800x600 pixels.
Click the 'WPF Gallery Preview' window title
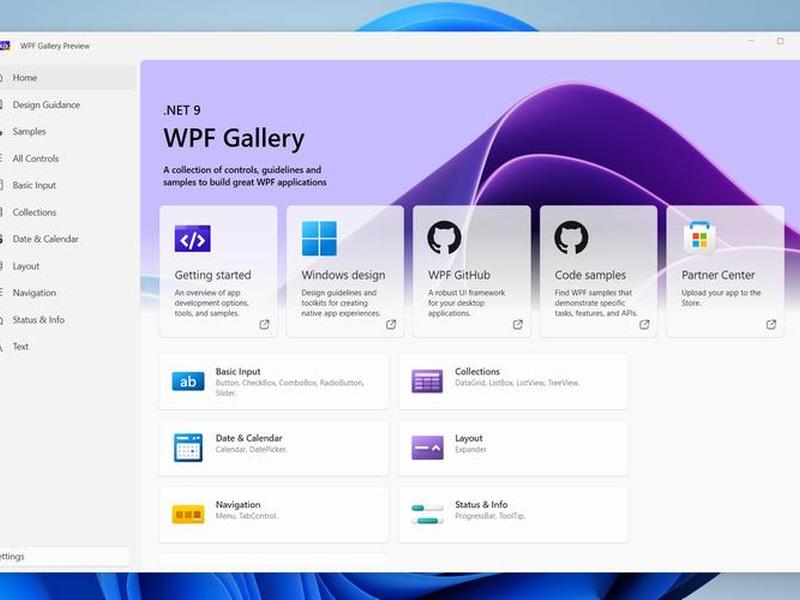point(55,46)
